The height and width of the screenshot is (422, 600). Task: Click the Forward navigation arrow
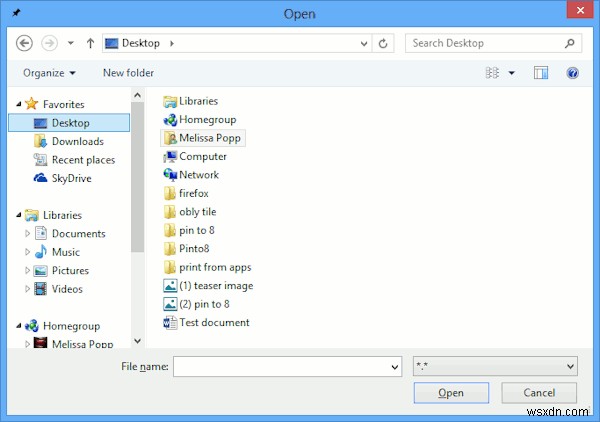pos(49,43)
